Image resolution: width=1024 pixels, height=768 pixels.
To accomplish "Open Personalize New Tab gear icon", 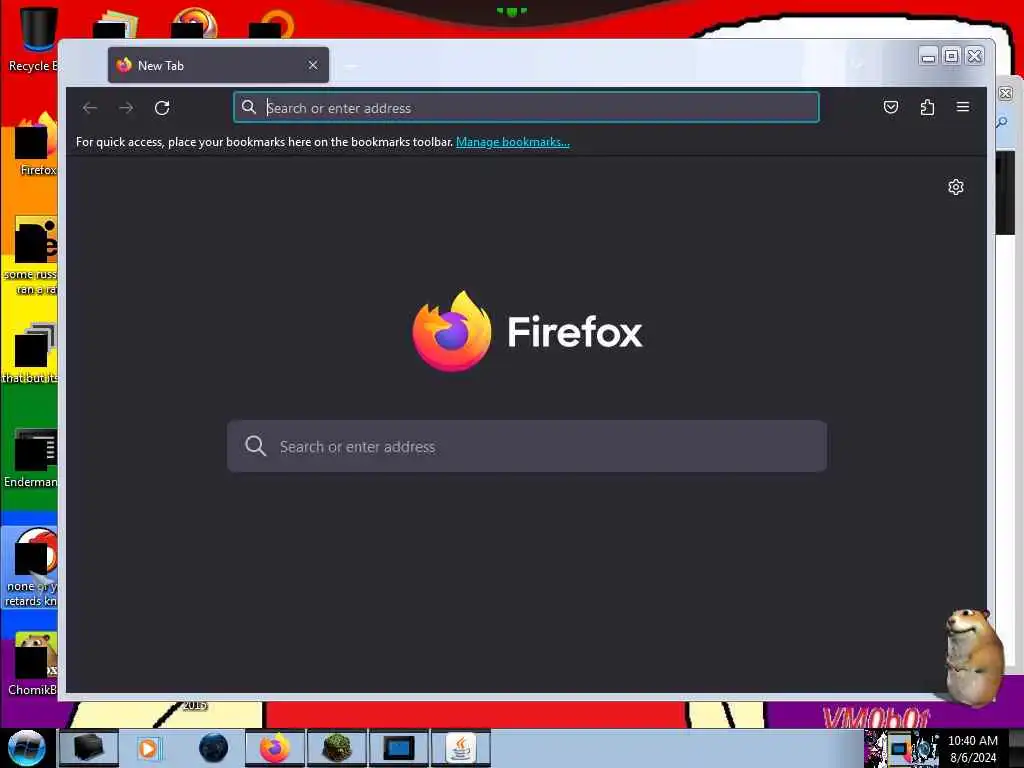I will 955,187.
